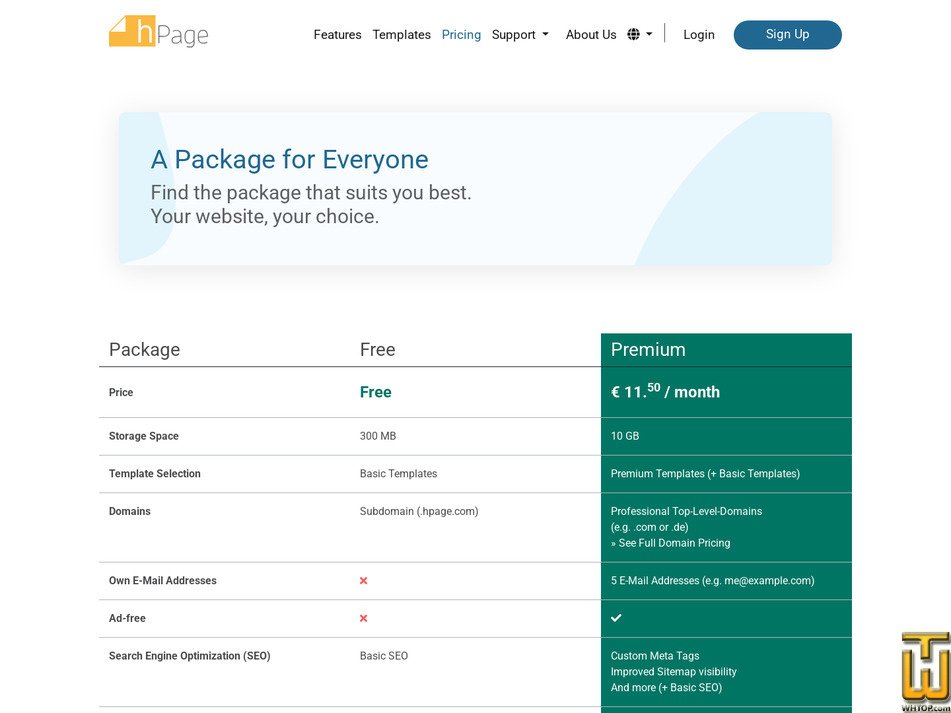
Task: Click the Own E-Mail Addresses label
Action: pyautogui.click(x=163, y=581)
